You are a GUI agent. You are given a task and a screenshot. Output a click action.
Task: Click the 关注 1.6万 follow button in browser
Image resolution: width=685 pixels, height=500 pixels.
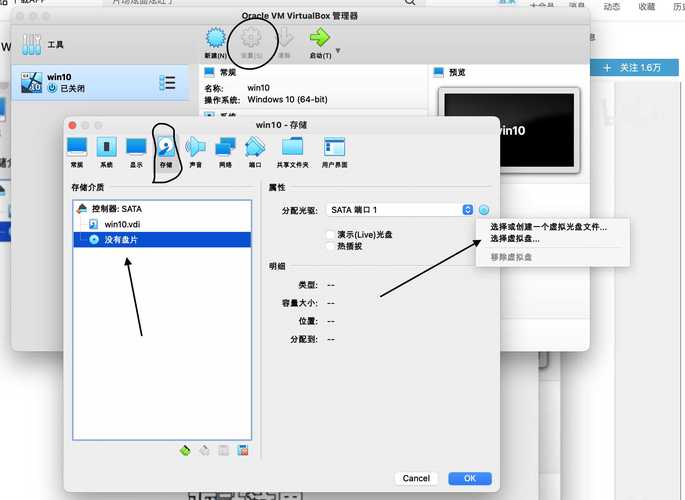(634, 68)
